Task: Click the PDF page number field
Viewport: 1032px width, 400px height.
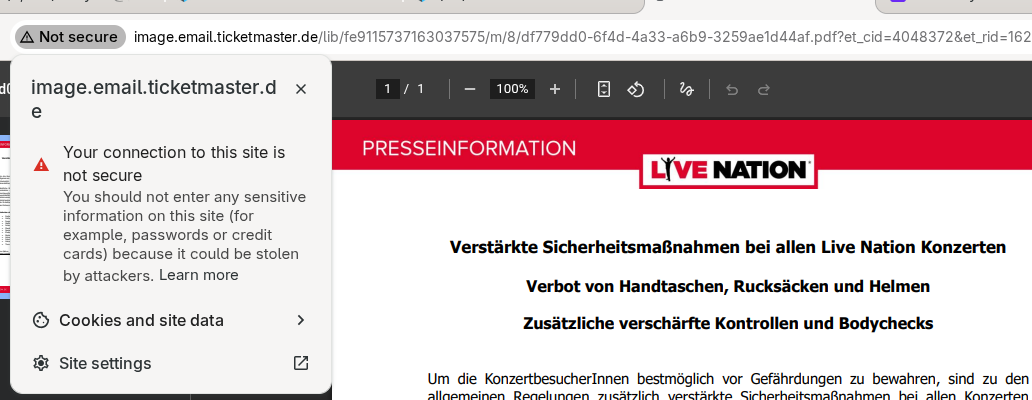Action: [388, 89]
